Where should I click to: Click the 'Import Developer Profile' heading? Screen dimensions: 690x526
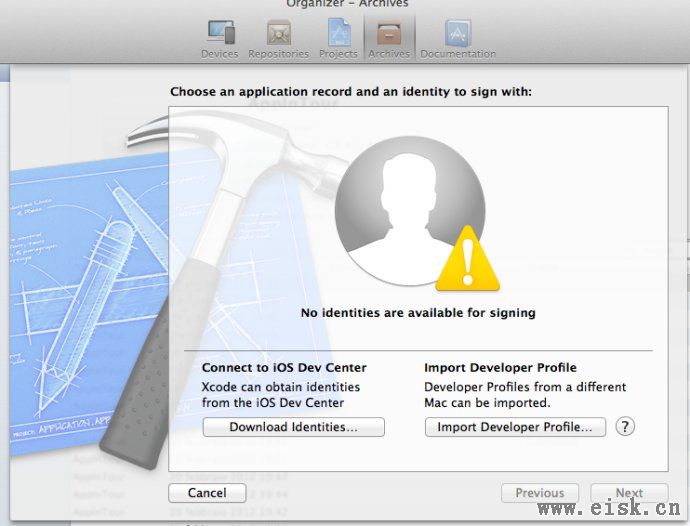500,368
